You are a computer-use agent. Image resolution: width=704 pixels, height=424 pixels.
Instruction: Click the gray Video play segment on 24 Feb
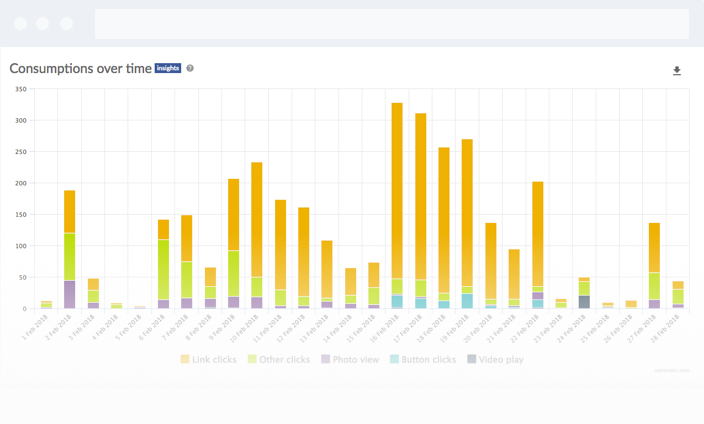tap(584, 302)
